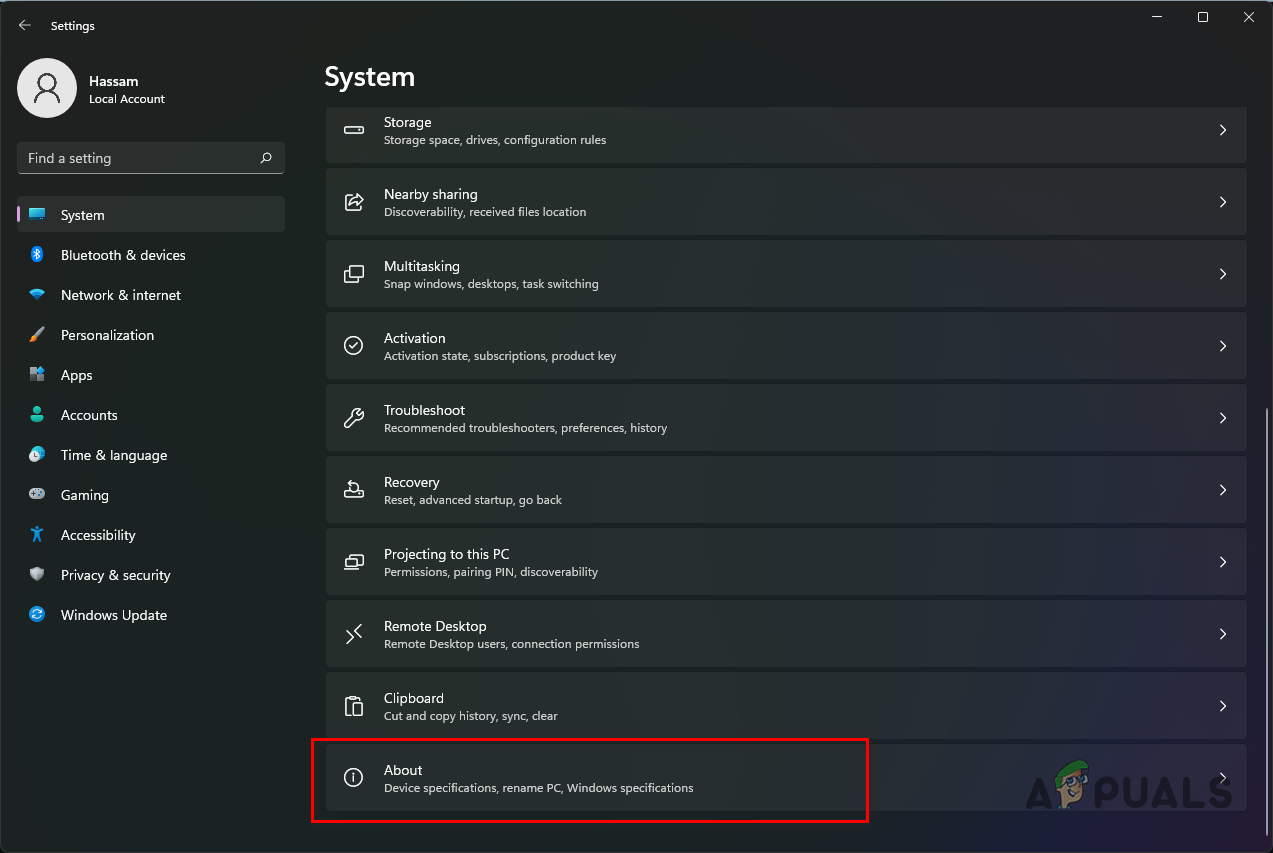1273x853 pixels.
Task: Expand the Remote Desktop chevron
Action: 1222,633
